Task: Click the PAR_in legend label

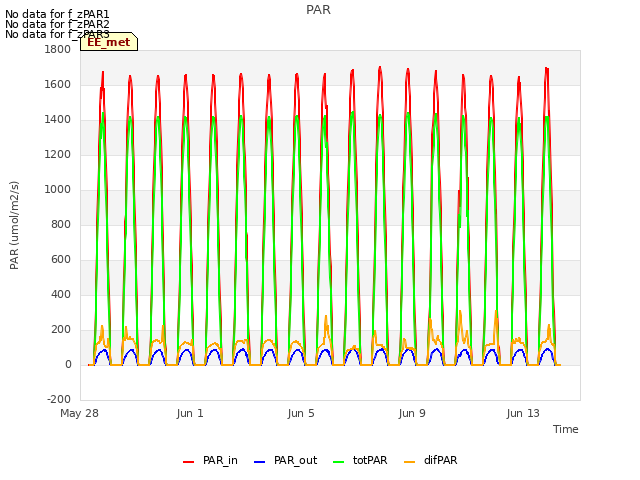Action: [220, 460]
